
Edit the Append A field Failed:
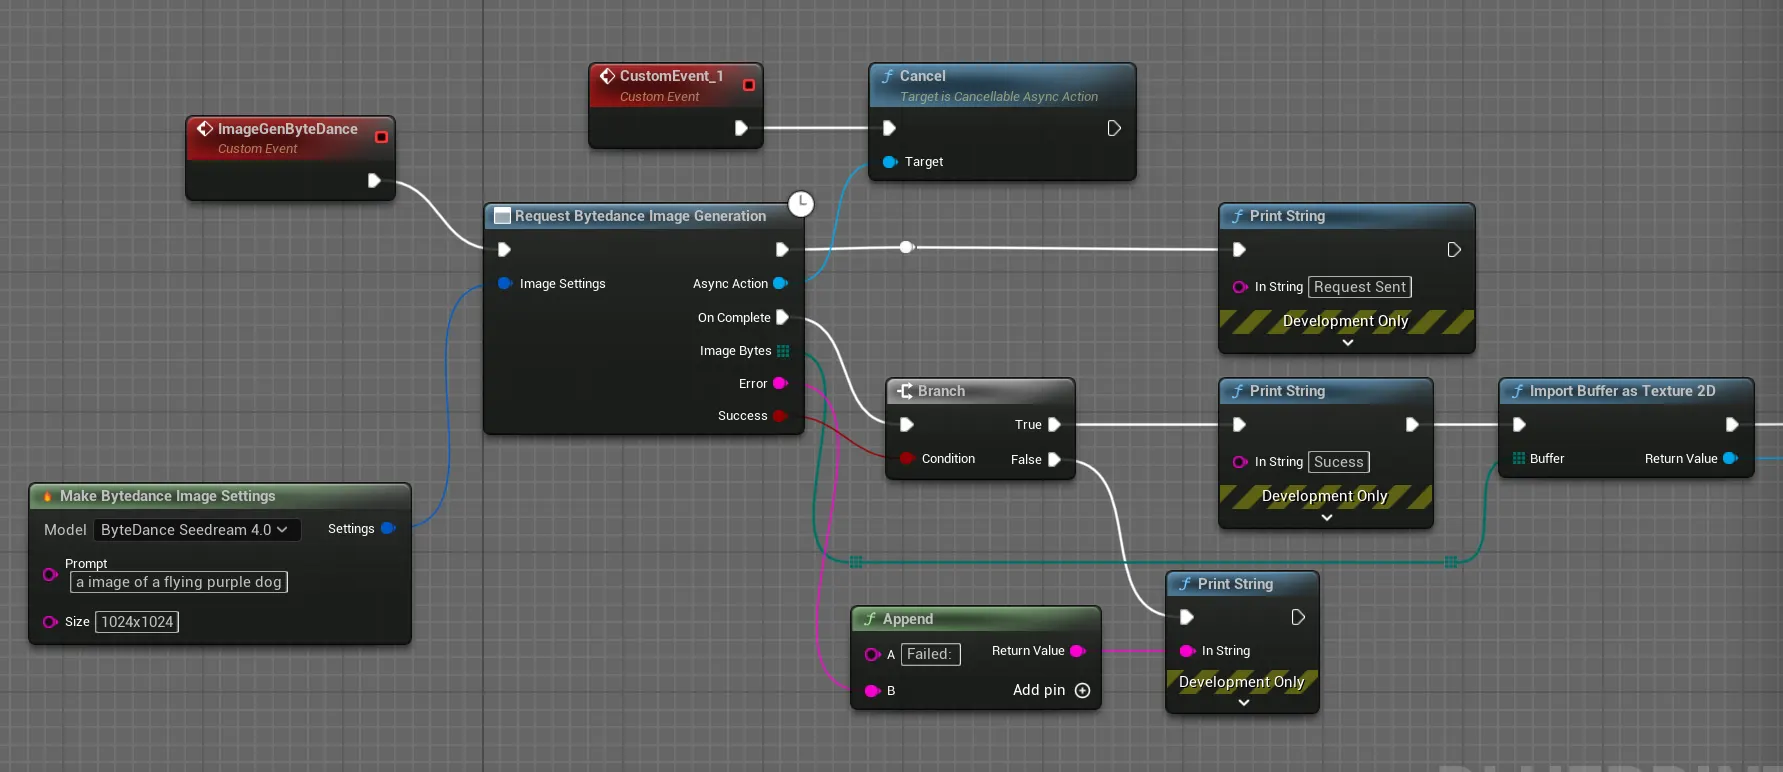pyautogui.click(x=930, y=654)
